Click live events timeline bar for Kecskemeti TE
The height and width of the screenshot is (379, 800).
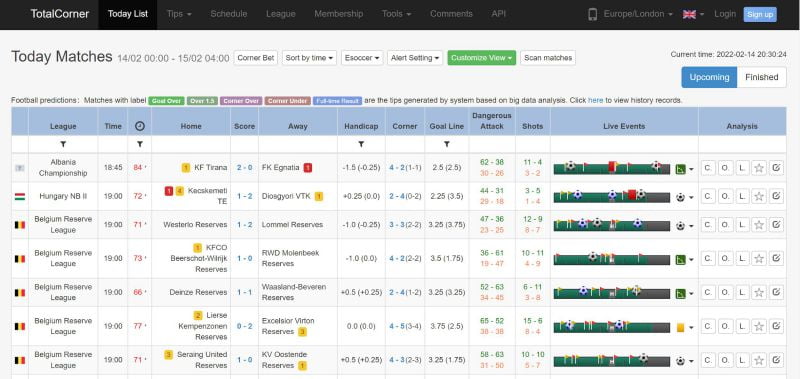(611, 196)
